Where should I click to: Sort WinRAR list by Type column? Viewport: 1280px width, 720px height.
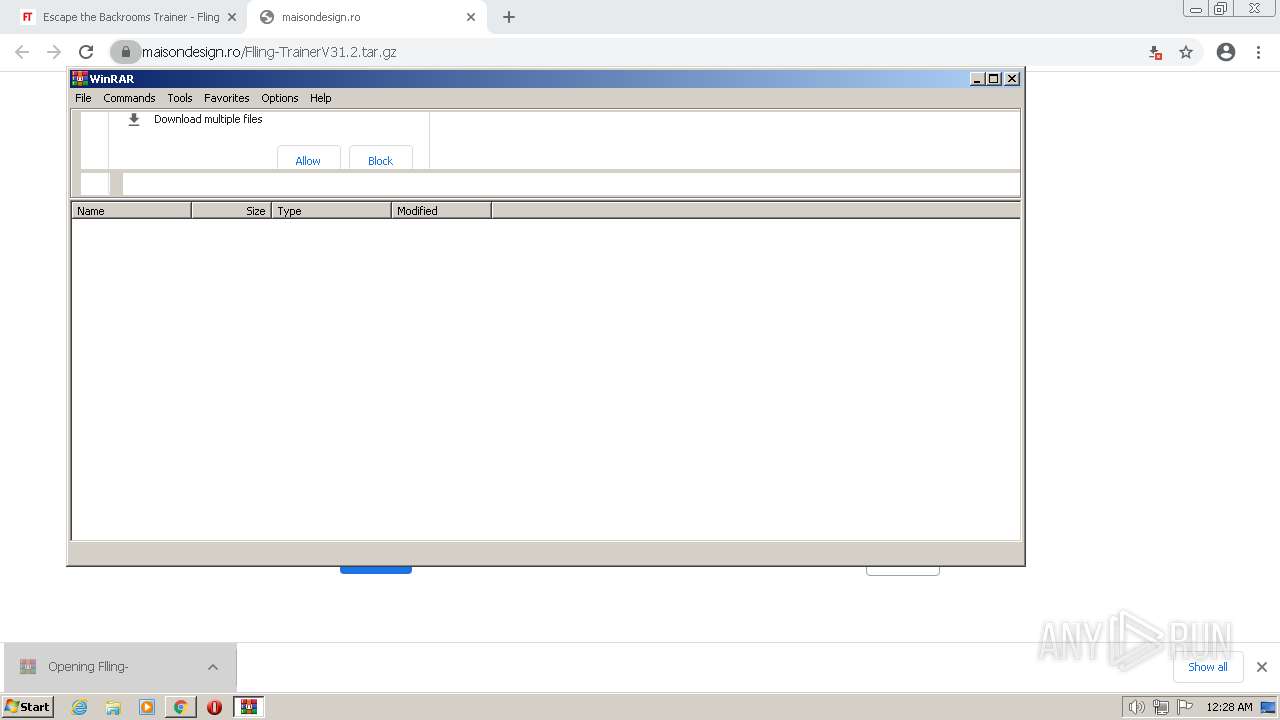331,210
